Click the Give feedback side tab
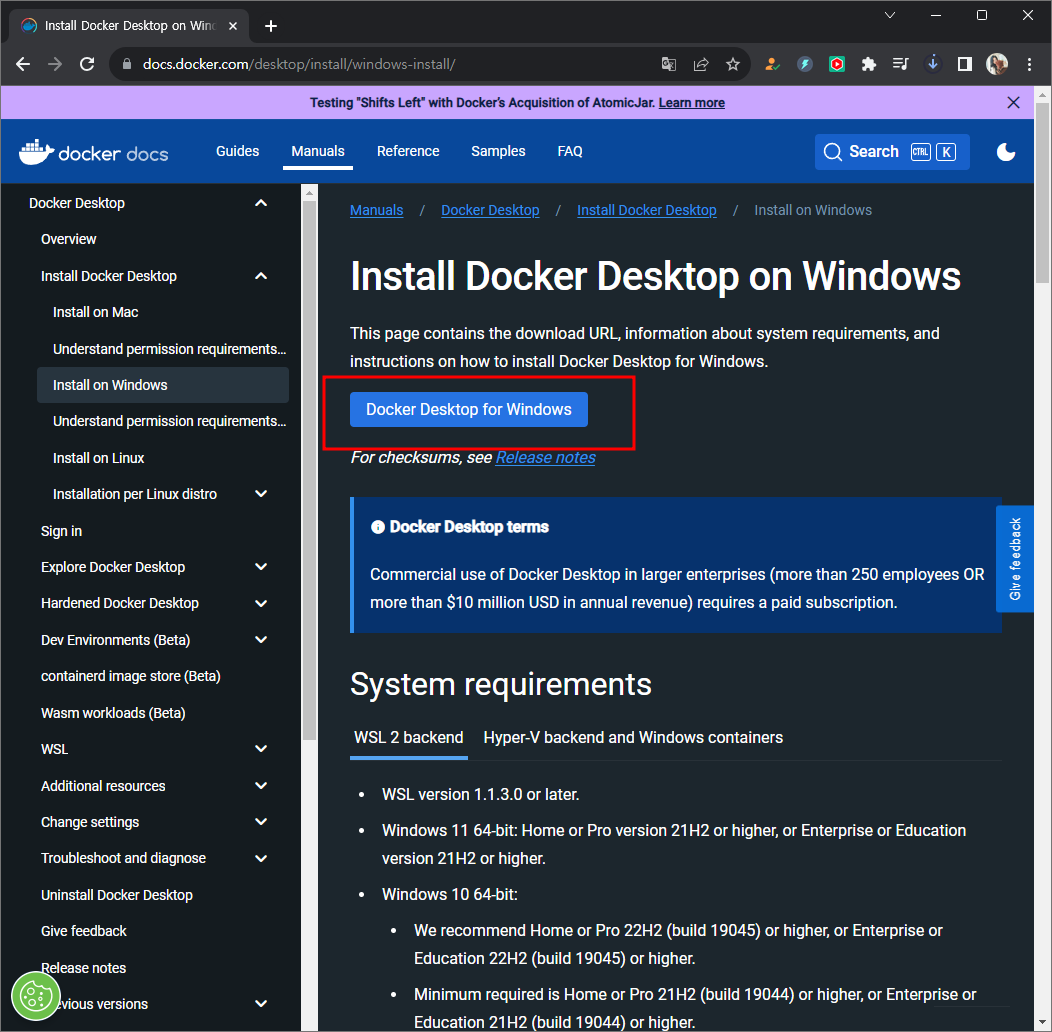This screenshot has width=1052, height=1032. click(x=1014, y=559)
